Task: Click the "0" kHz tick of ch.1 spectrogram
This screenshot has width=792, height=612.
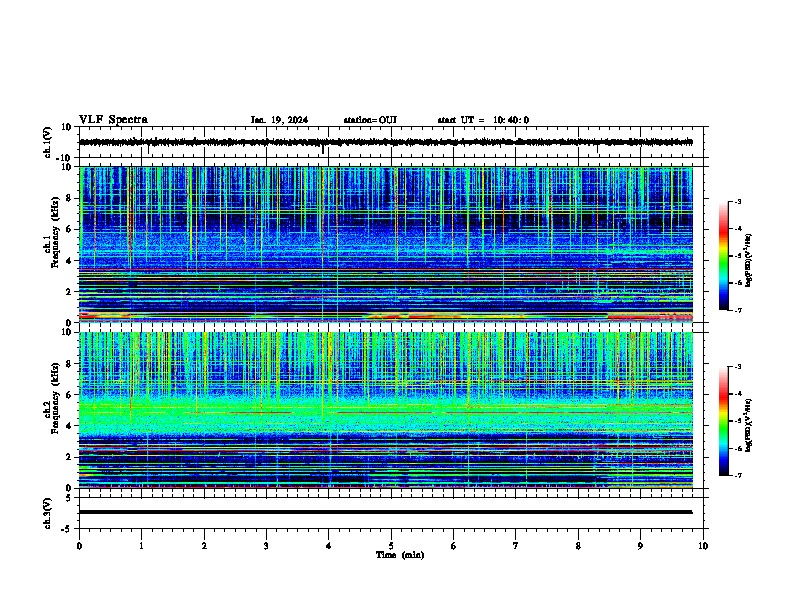Action: click(x=70, y=322)
